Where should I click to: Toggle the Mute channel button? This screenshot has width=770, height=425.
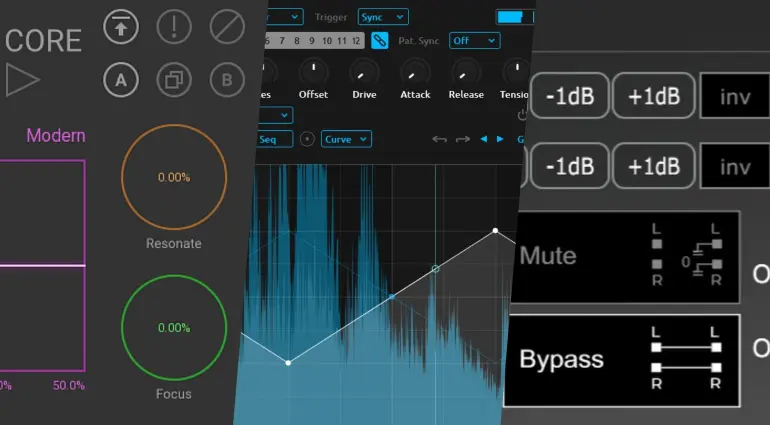coord(620,256)
